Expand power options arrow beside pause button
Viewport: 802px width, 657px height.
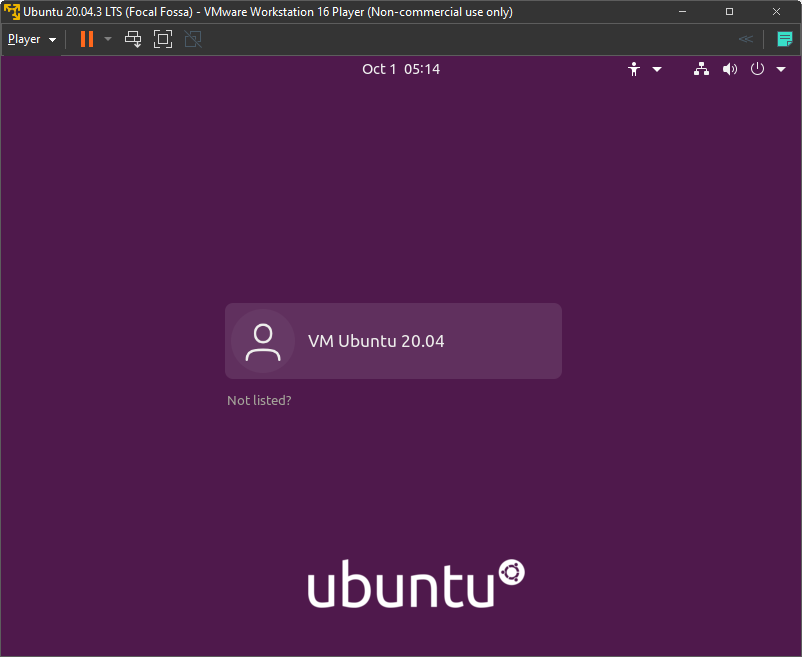coord(108,39)
